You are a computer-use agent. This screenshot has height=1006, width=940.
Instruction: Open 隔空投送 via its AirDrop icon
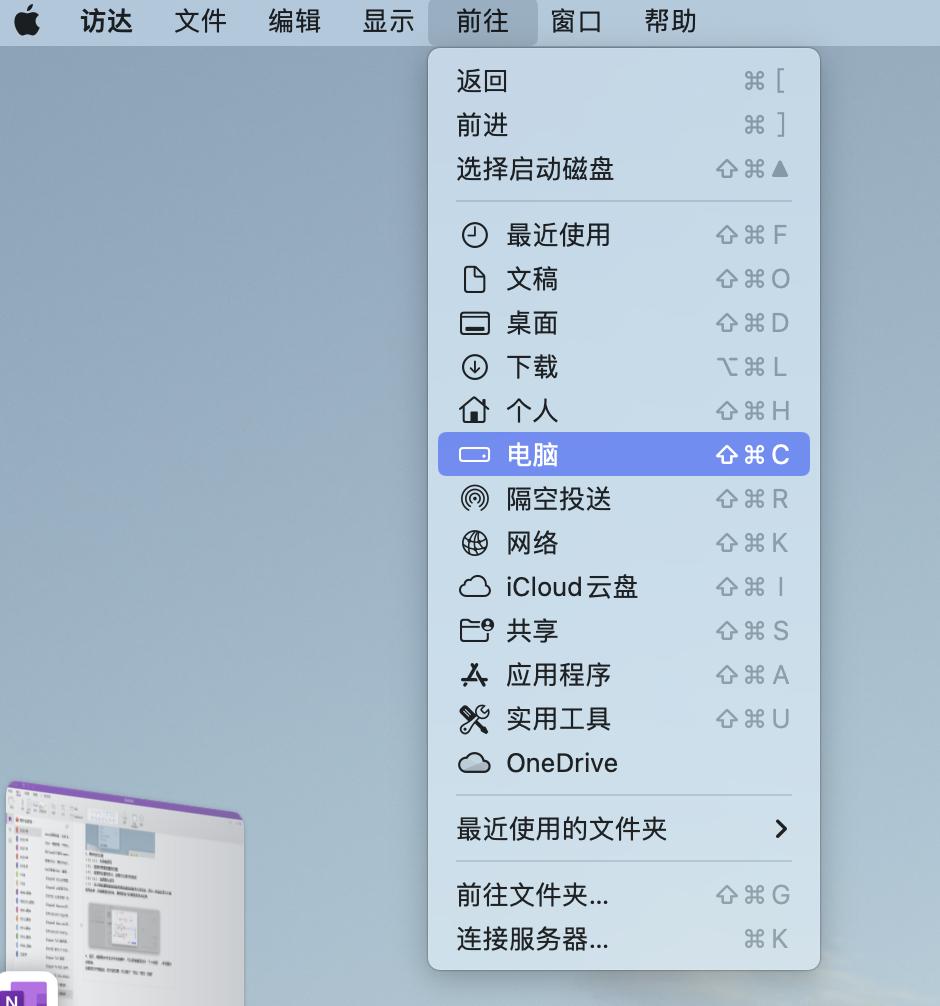[474, 499]
